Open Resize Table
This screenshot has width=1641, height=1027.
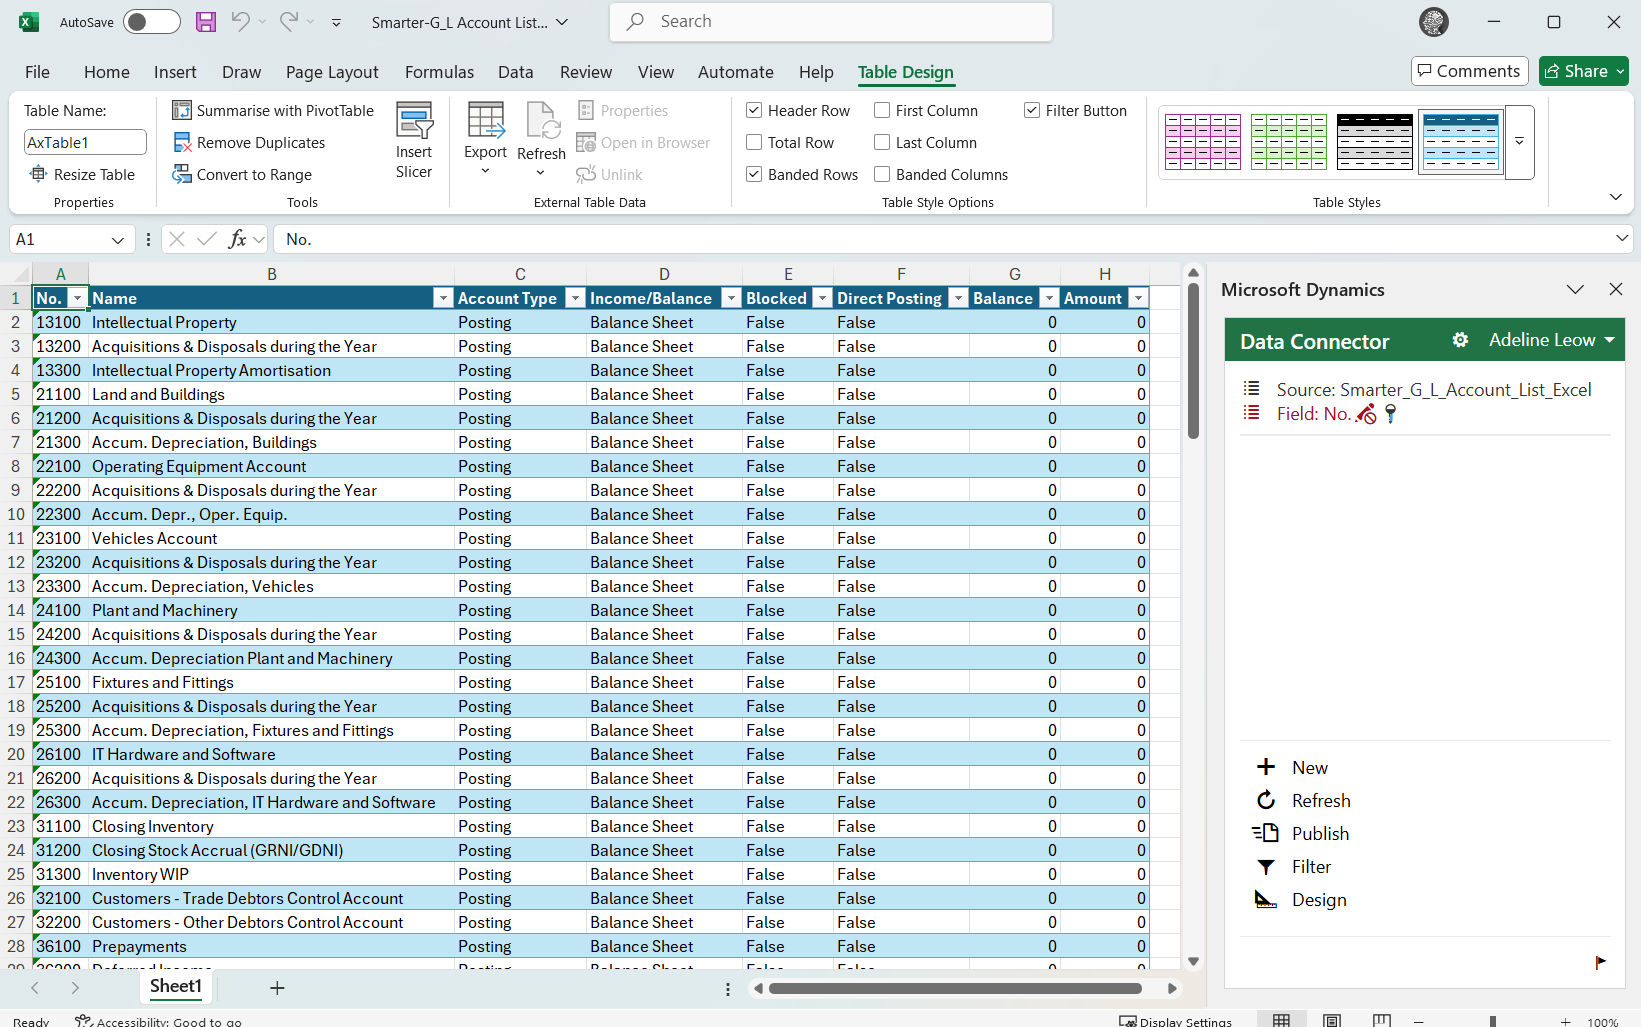click(83, 175)
